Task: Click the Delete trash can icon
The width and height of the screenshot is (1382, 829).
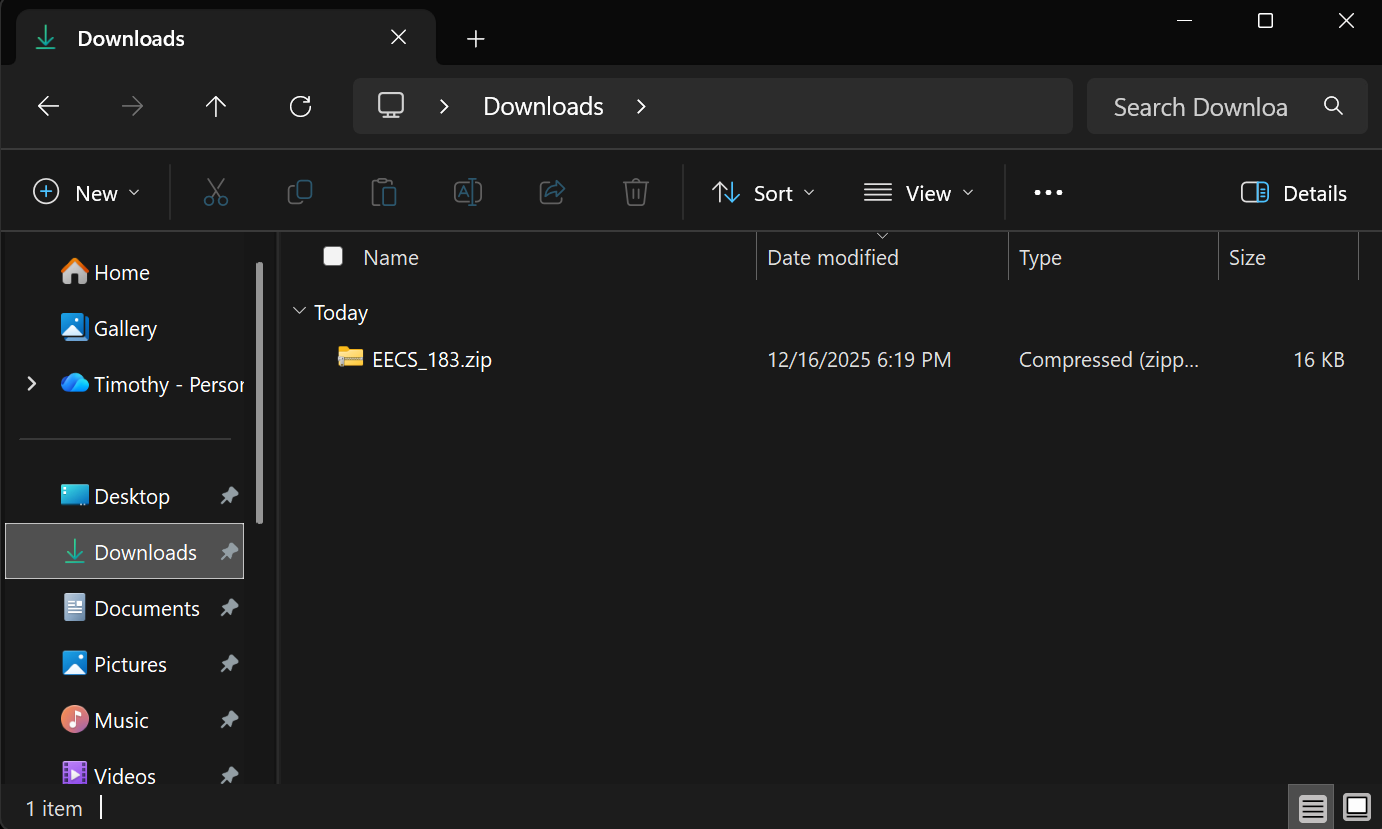Action: point(636,192)
